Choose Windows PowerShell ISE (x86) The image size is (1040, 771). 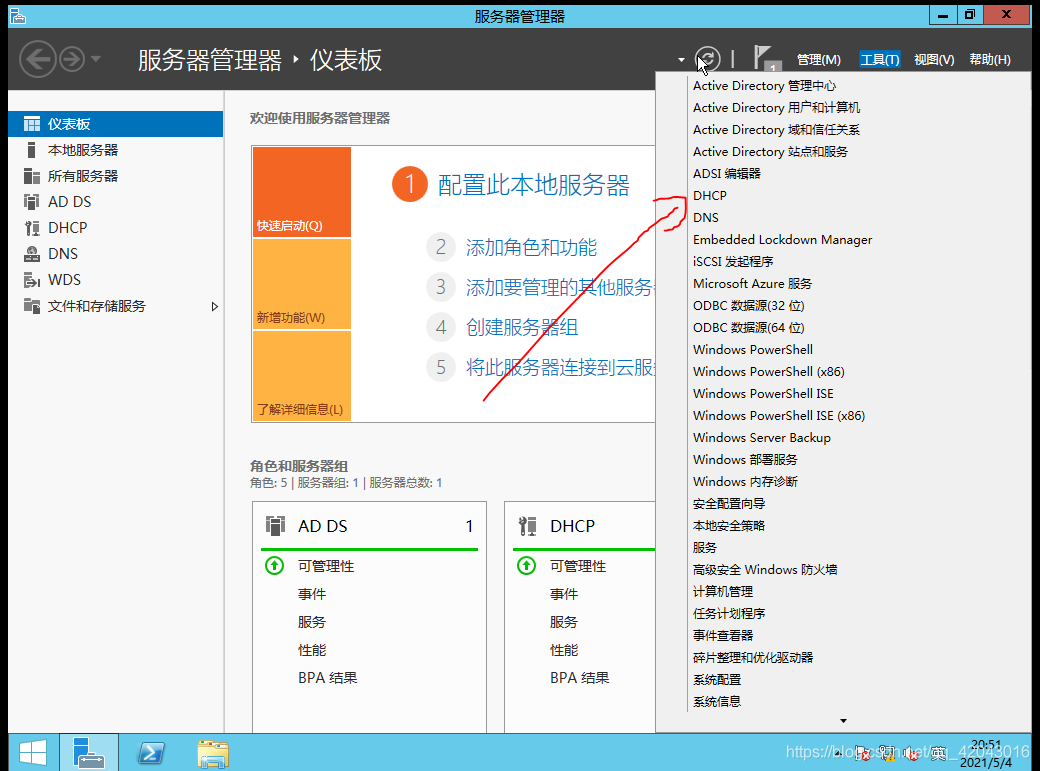[779, 415]
